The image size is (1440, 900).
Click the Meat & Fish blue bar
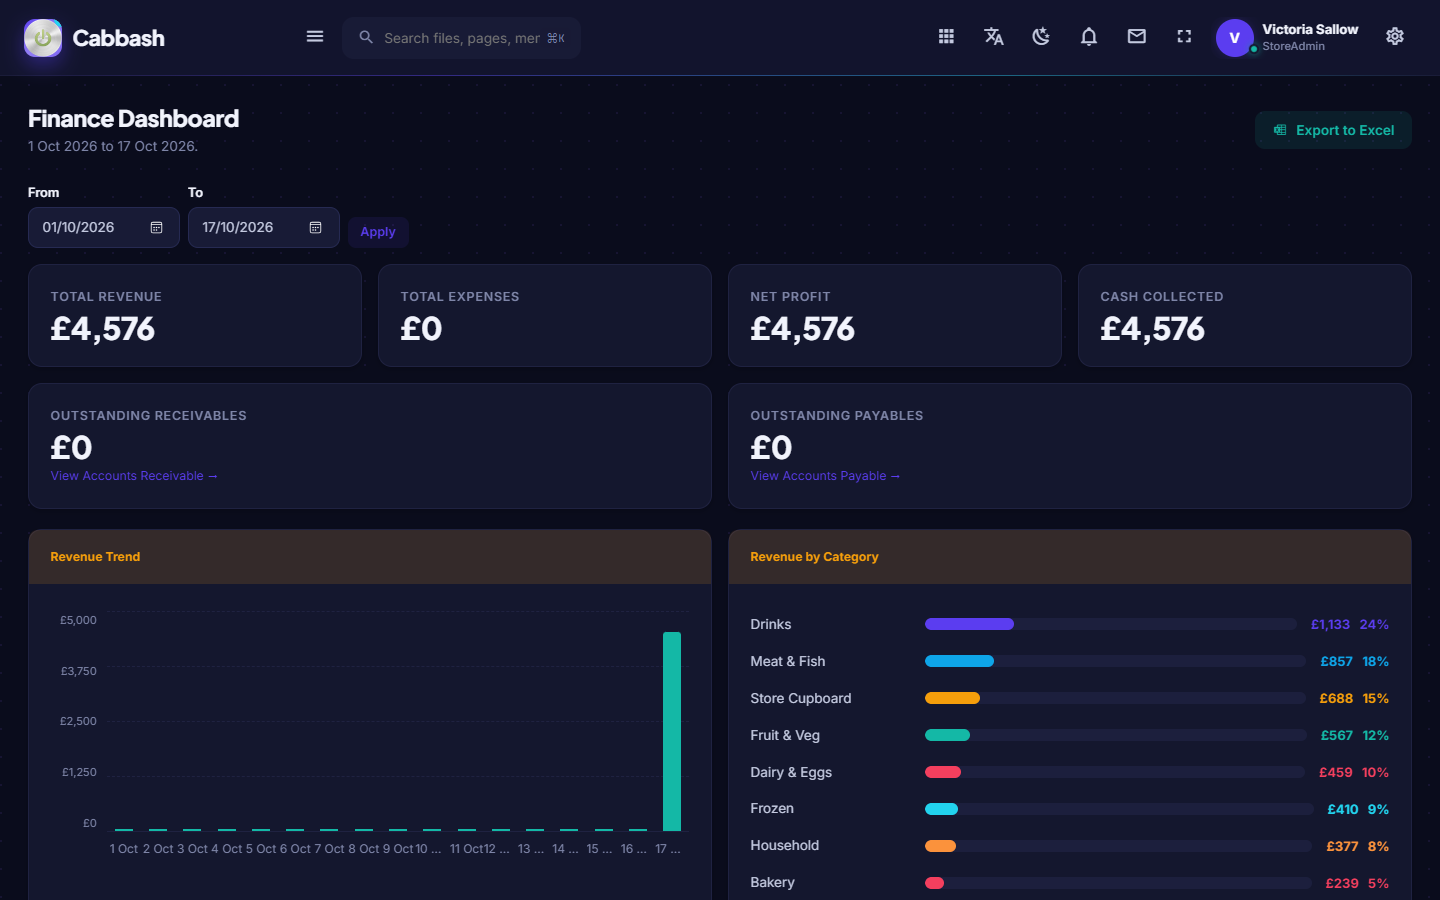[959, 661]
